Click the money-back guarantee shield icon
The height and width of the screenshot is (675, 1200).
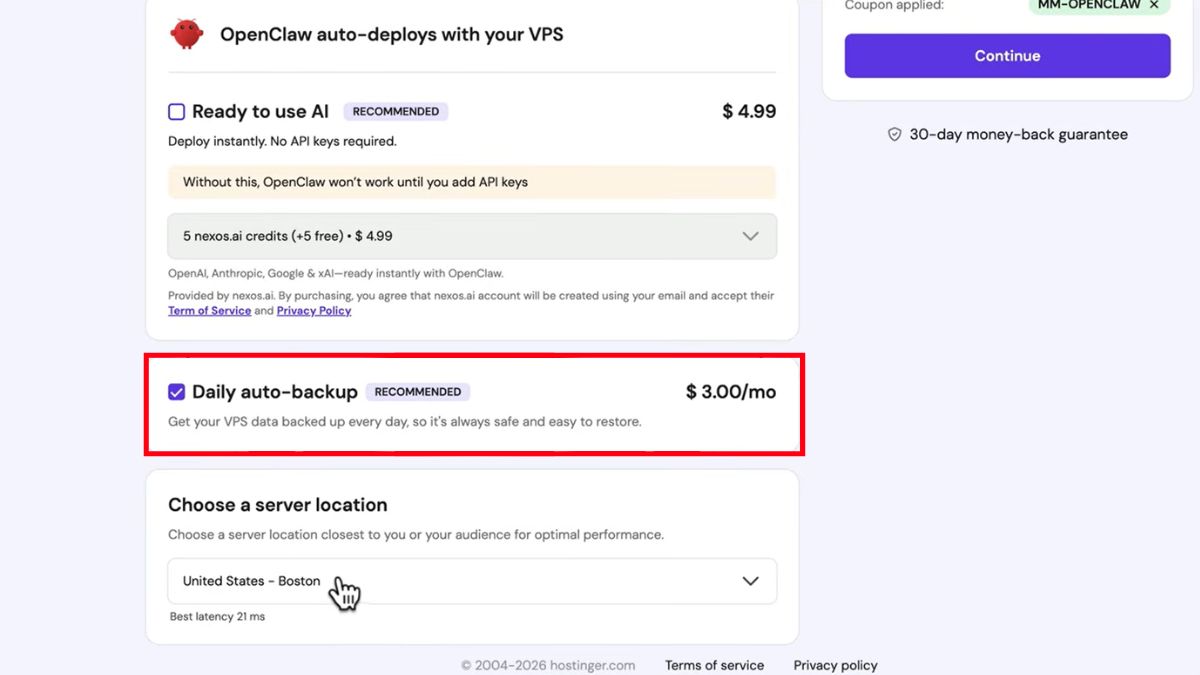tap(895, 134)
